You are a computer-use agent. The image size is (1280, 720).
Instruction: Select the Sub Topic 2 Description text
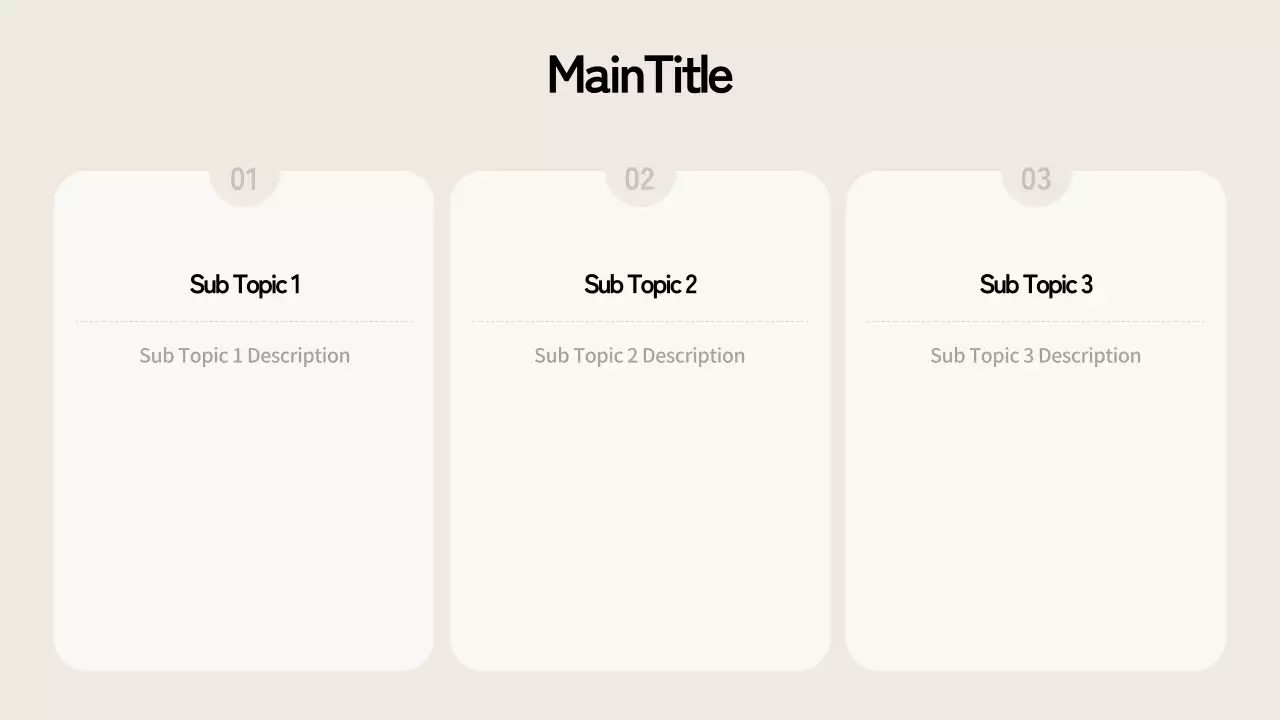coord(640,356)
